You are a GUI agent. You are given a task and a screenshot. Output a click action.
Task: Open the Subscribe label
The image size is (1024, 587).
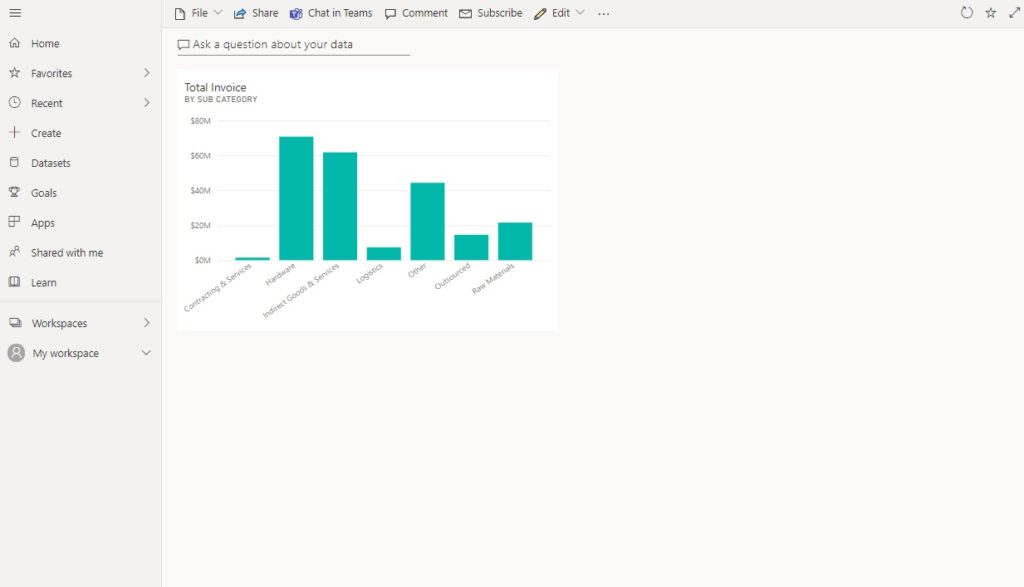tap(500, 13)
